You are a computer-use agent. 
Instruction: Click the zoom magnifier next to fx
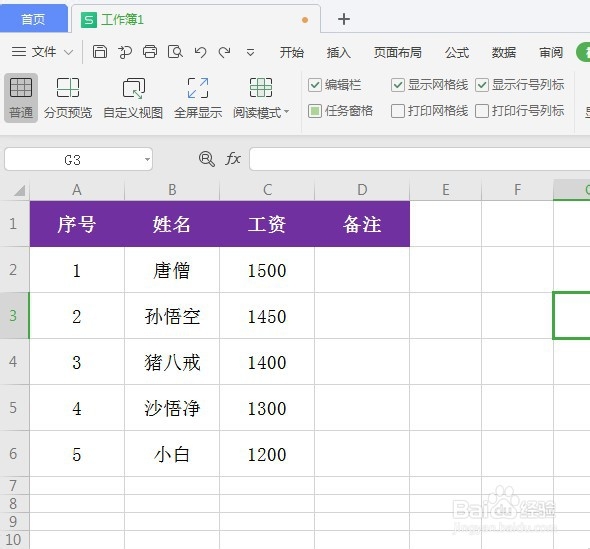point(207,159)
